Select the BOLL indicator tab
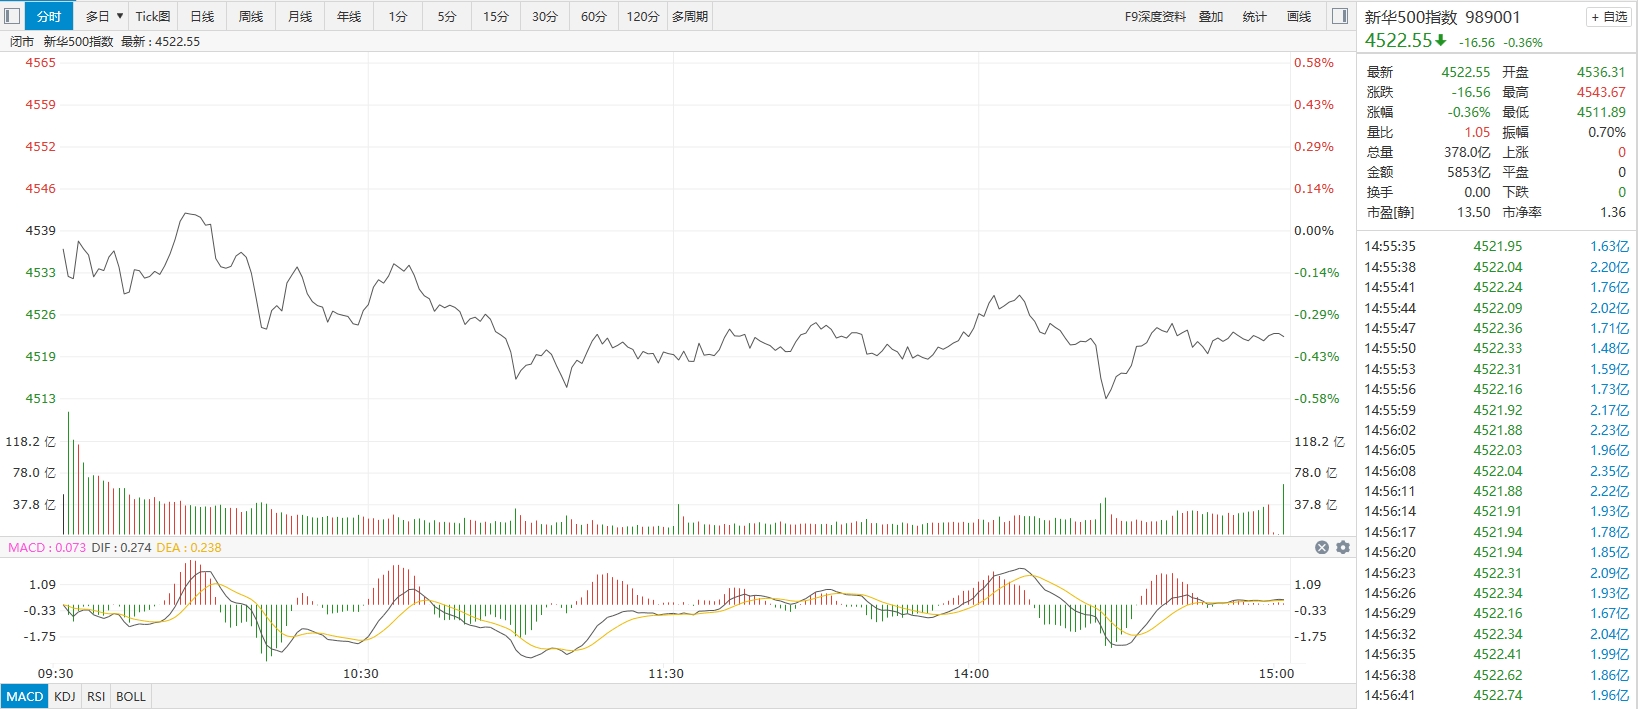The height and width of the screenshot is (709, 1638). pos(131,696)
